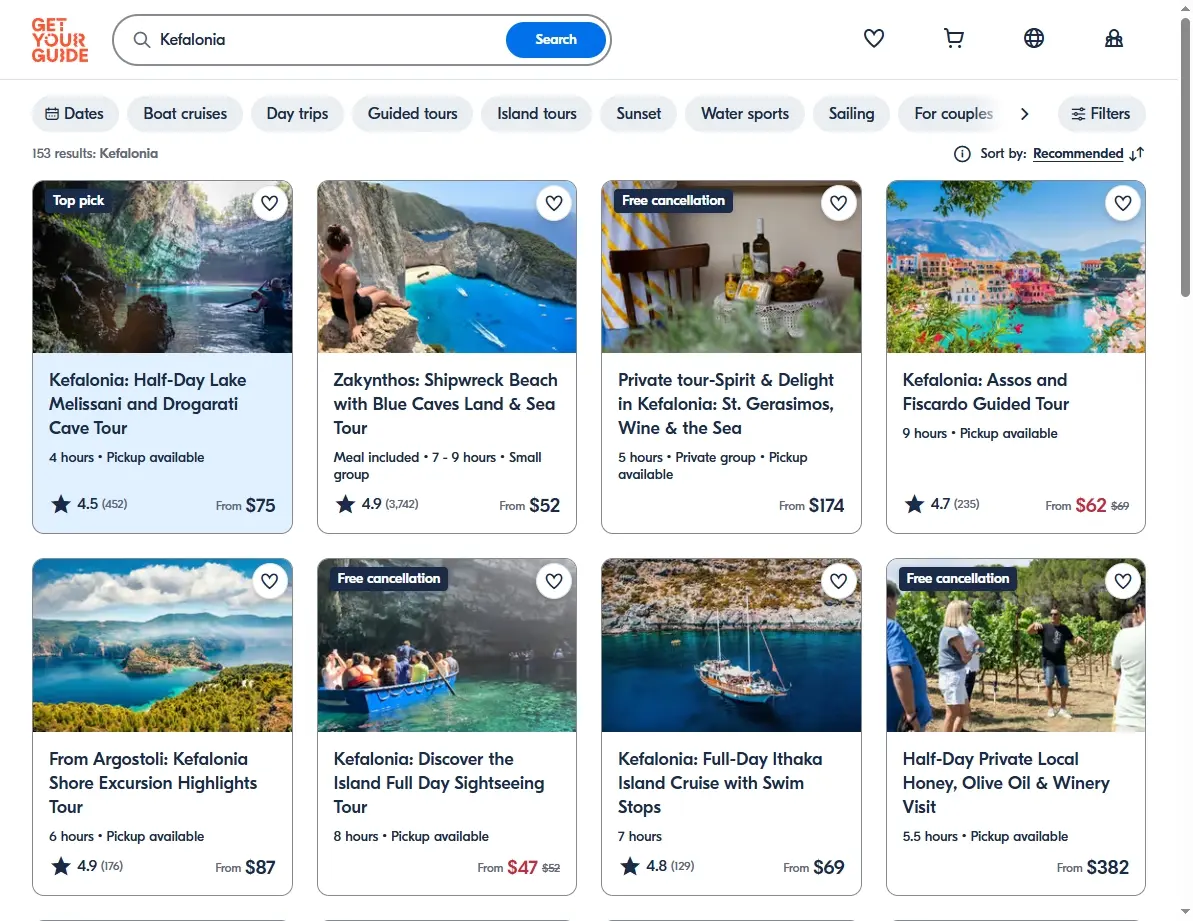
Task: Open the Shipwreck Beach cliff photo
Action: click(447, 267)
